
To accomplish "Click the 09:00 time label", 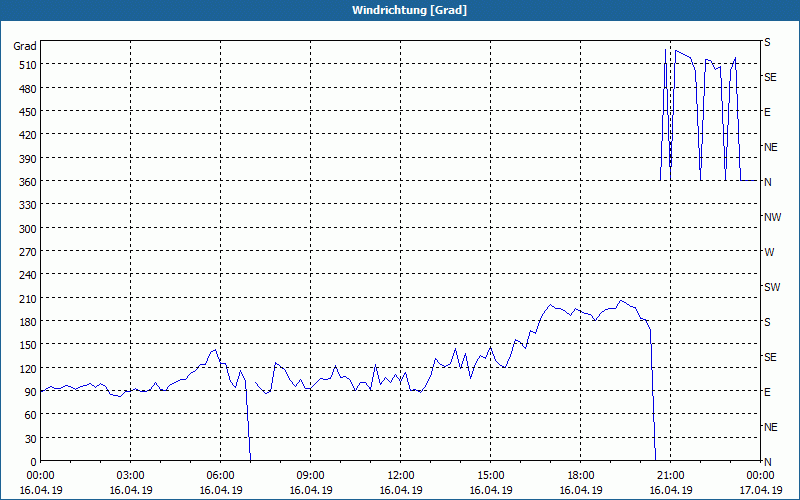I will tap(310, 476).
